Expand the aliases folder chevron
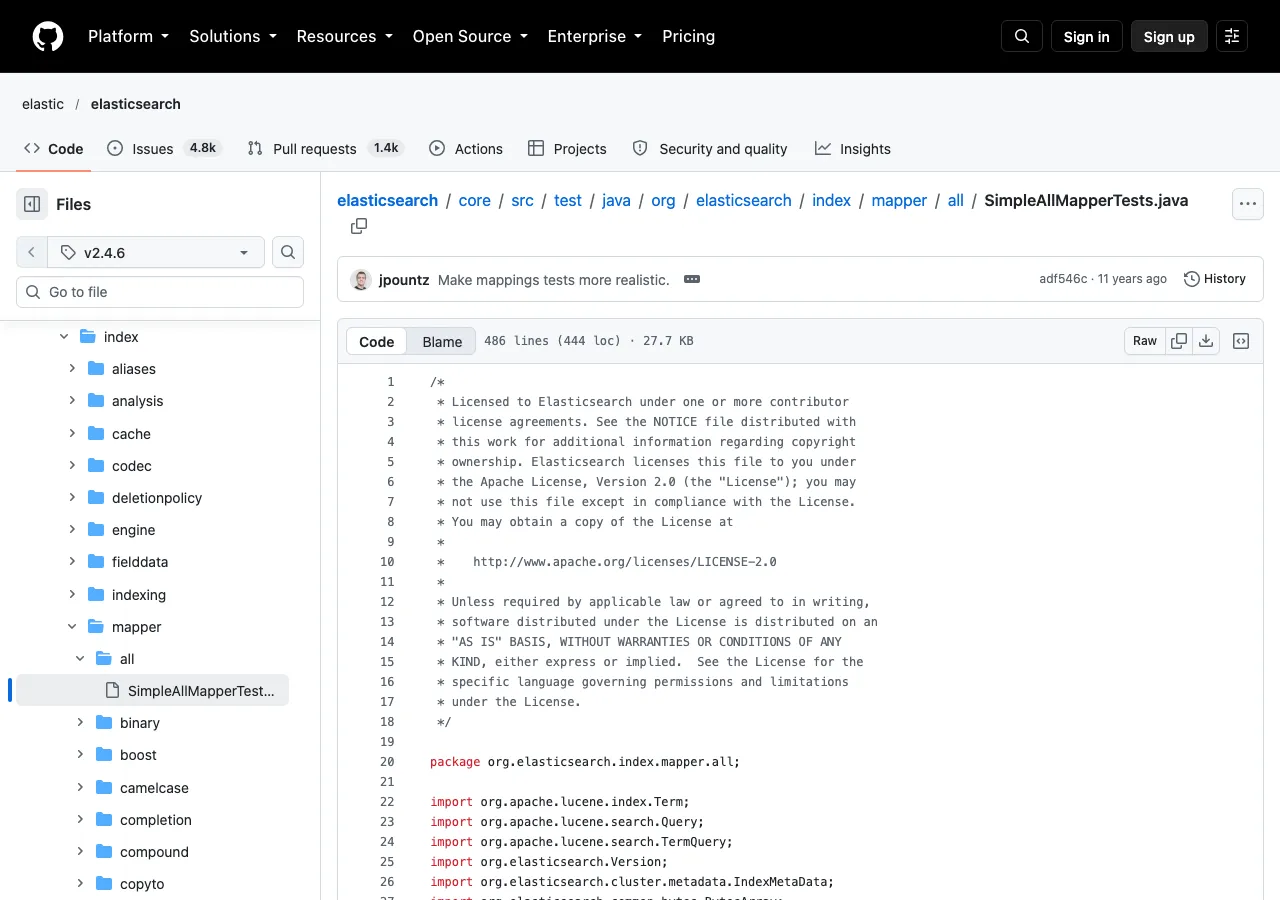Screen dimensions: 1280x900 point(72,369)
